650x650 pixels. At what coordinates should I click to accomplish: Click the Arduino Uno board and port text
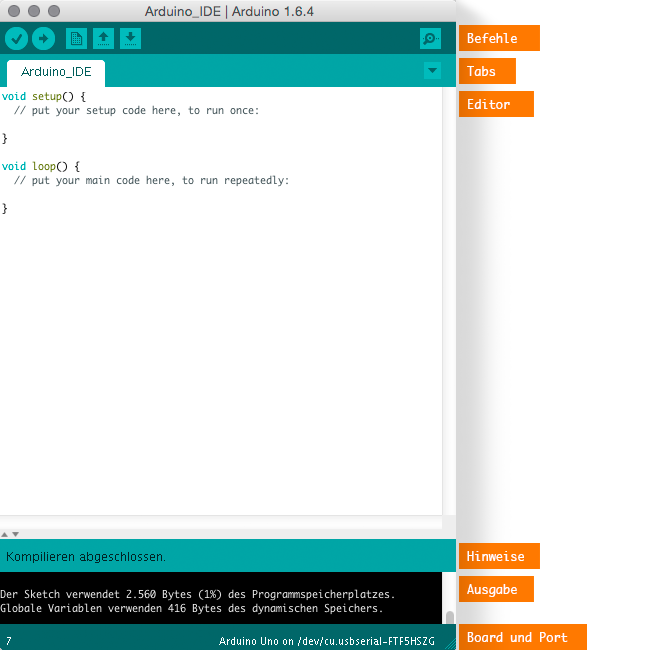327,640
